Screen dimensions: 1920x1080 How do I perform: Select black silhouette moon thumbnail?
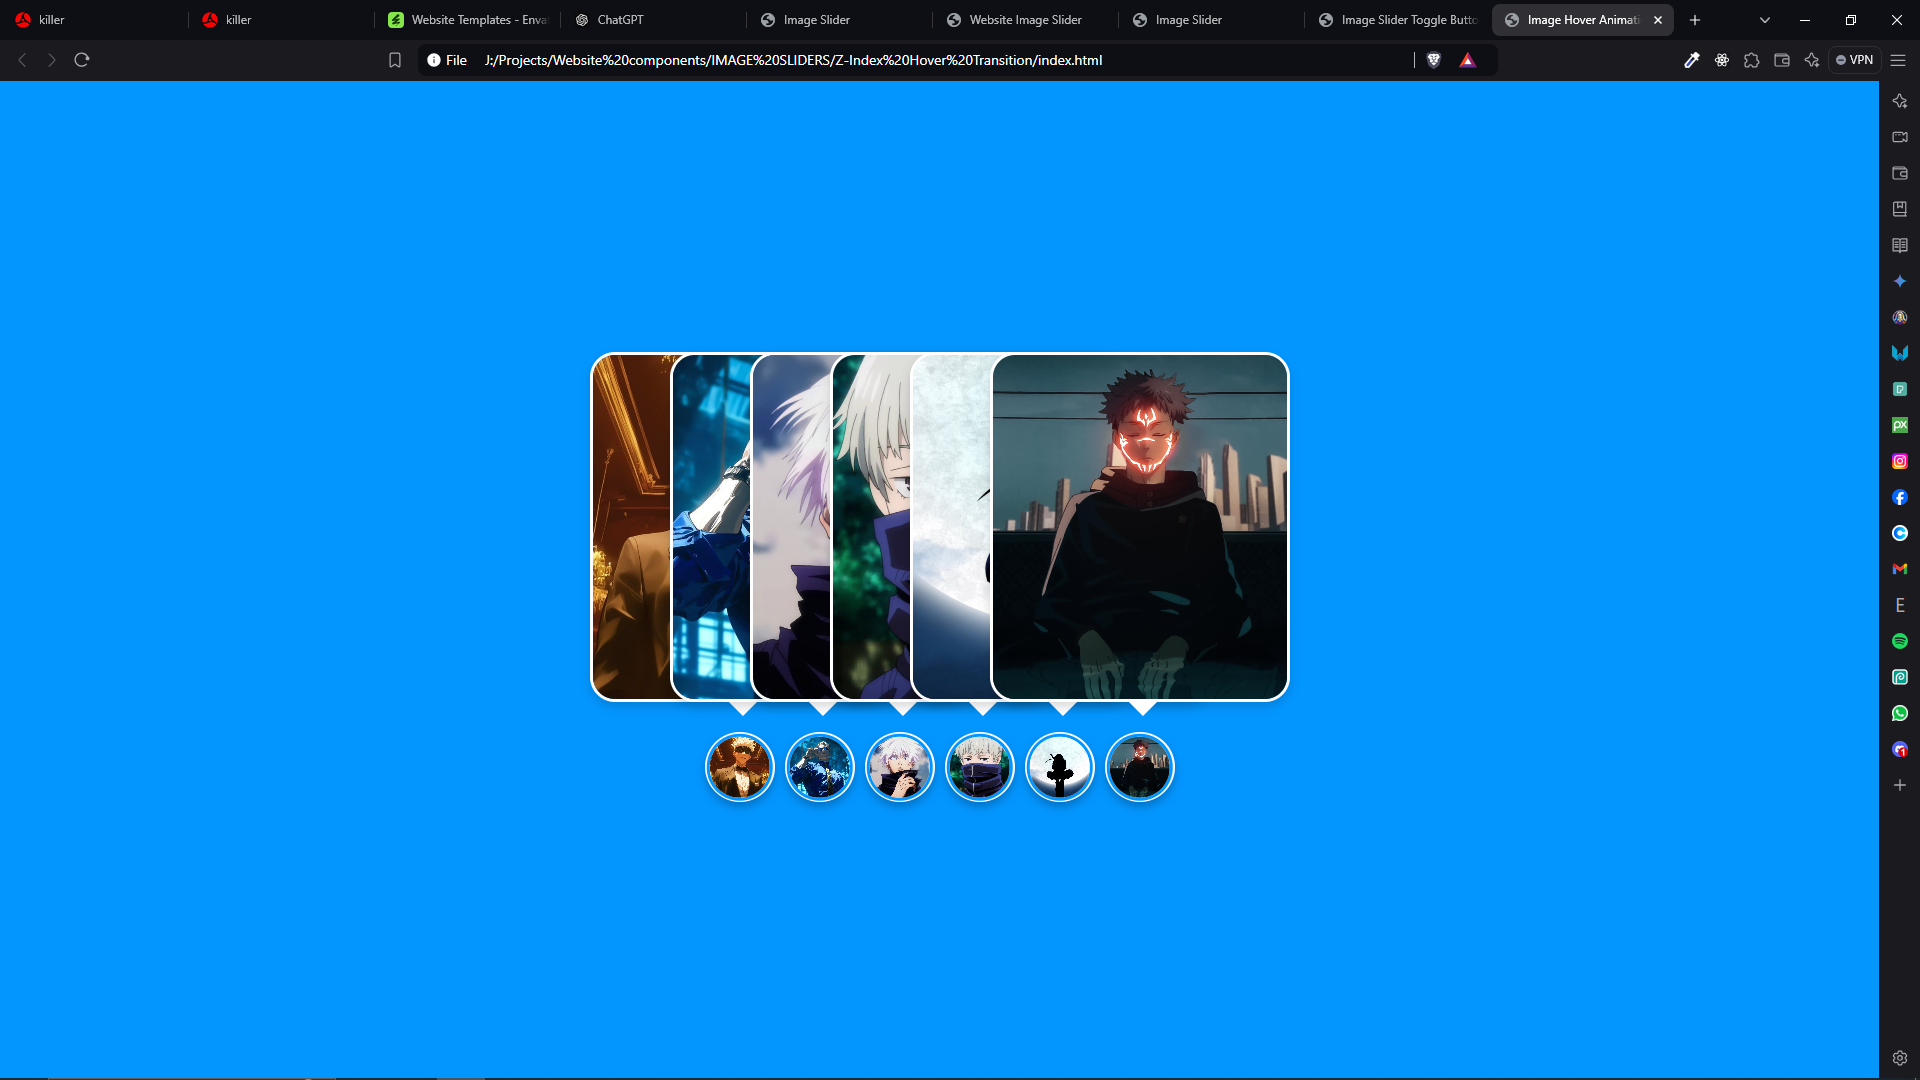click(x=1060, y=767)
